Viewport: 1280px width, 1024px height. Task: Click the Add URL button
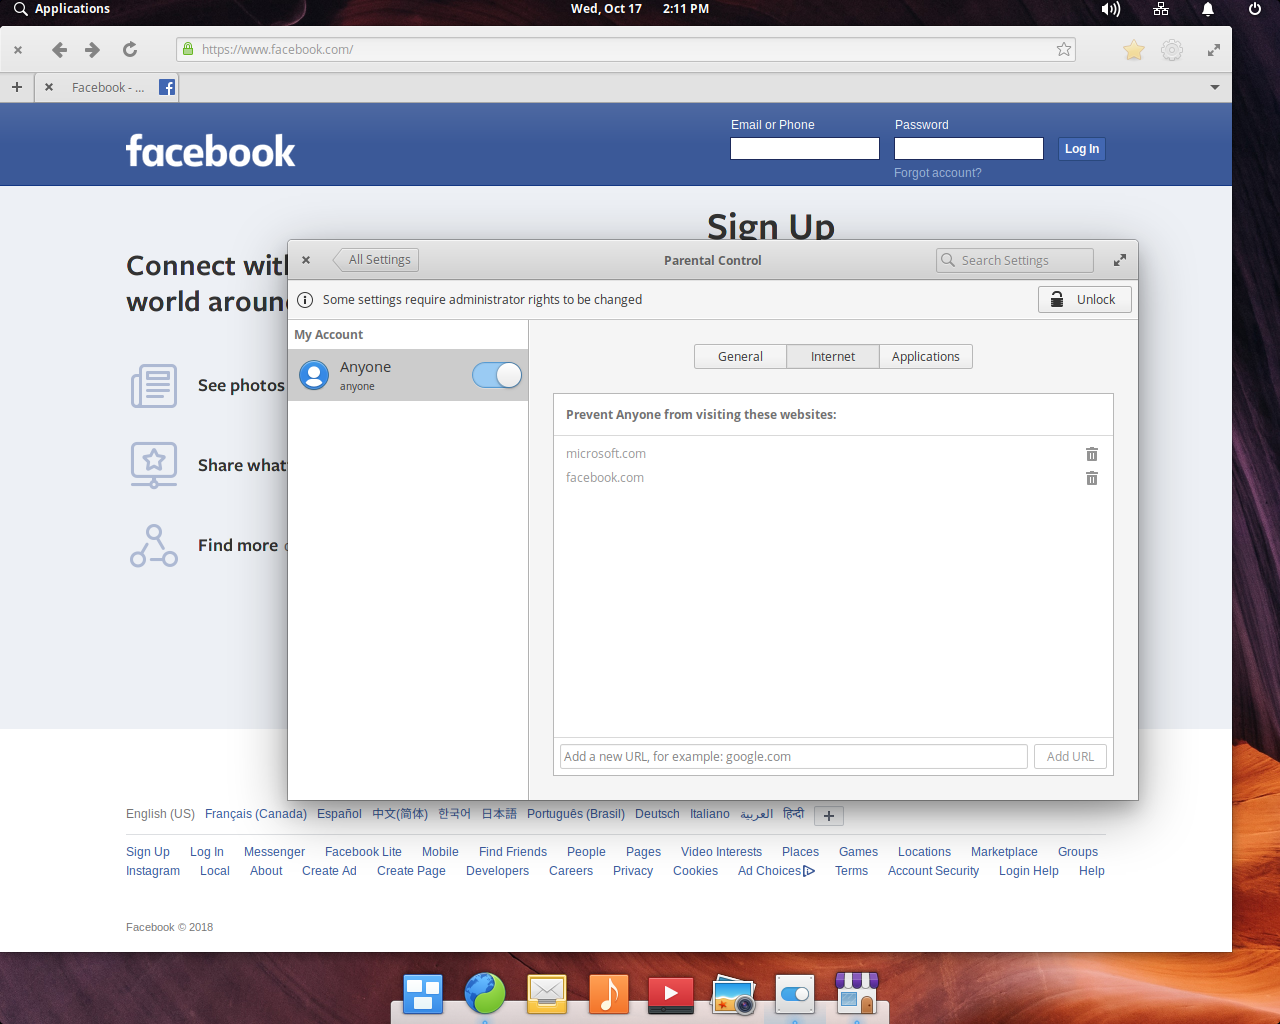1070,757
